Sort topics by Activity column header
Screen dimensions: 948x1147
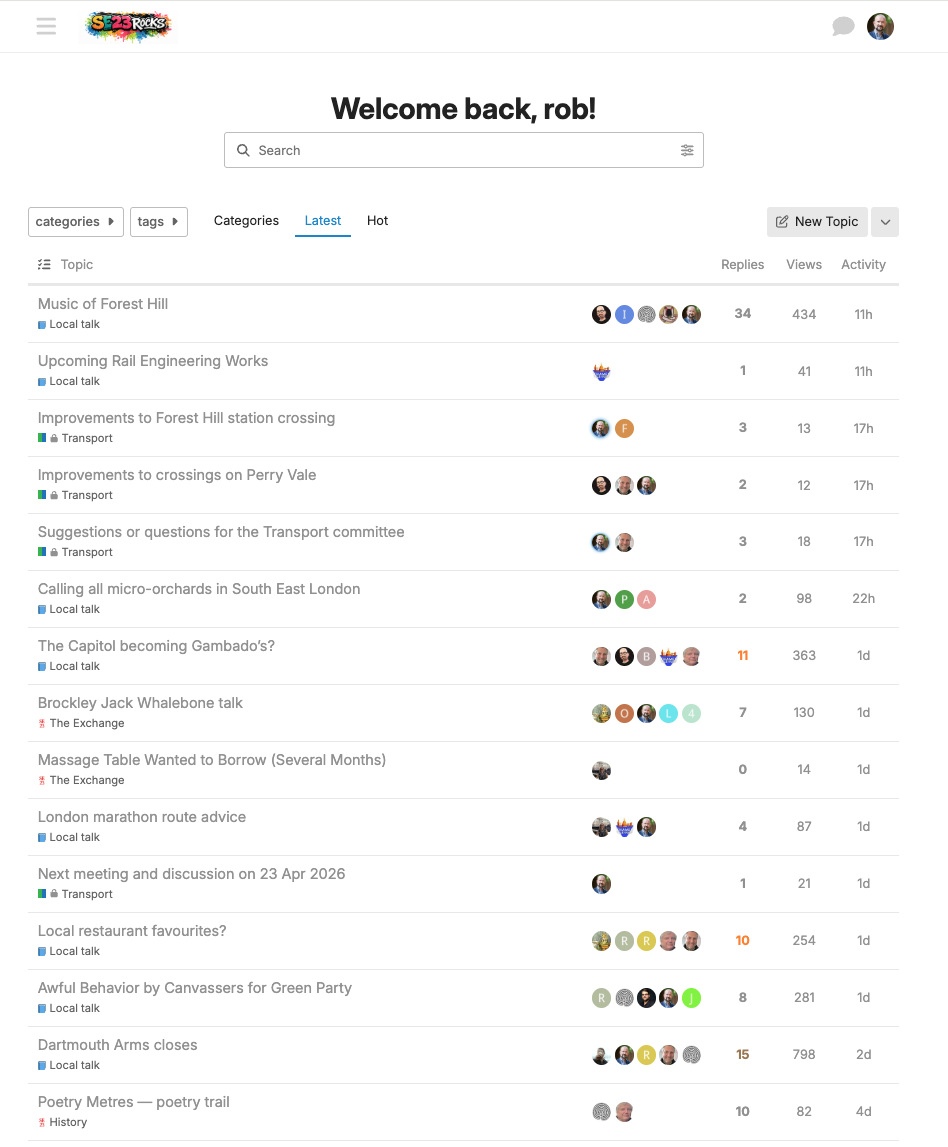863,265
